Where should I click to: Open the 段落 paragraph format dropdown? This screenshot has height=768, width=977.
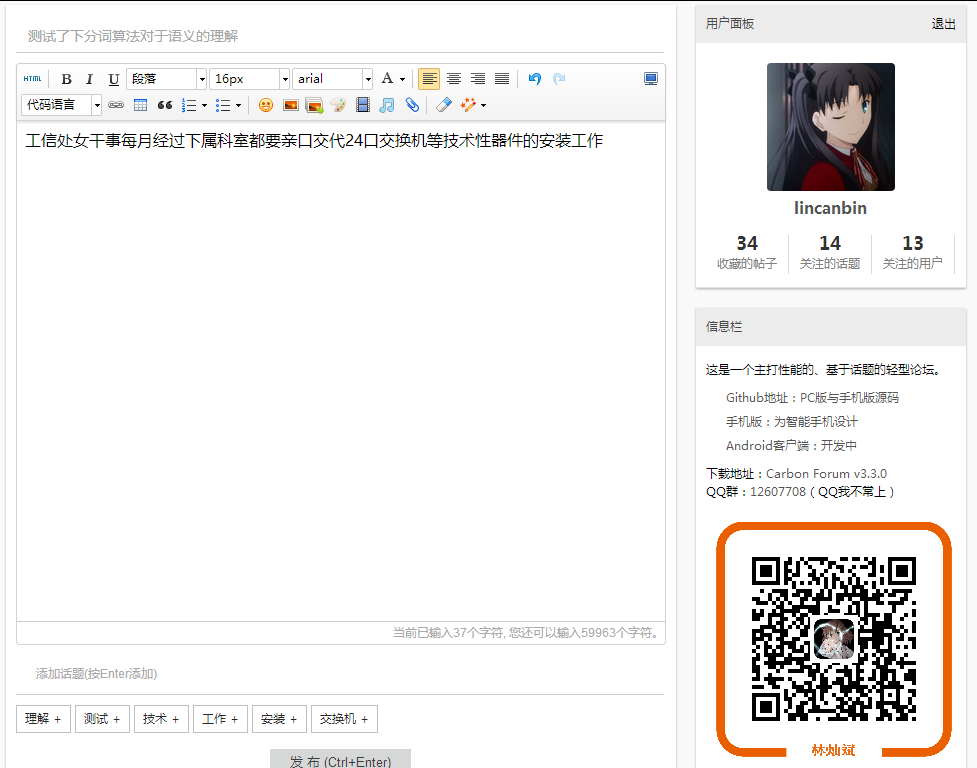coord(166,79)
